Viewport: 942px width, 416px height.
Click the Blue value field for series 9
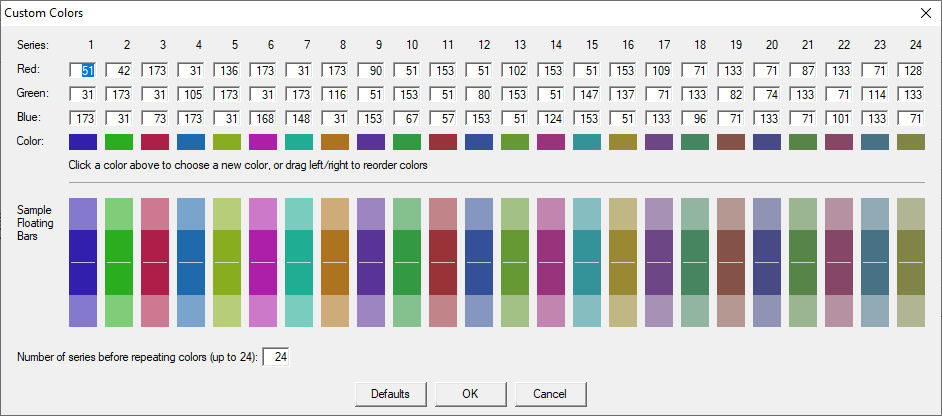pos(372,118)
